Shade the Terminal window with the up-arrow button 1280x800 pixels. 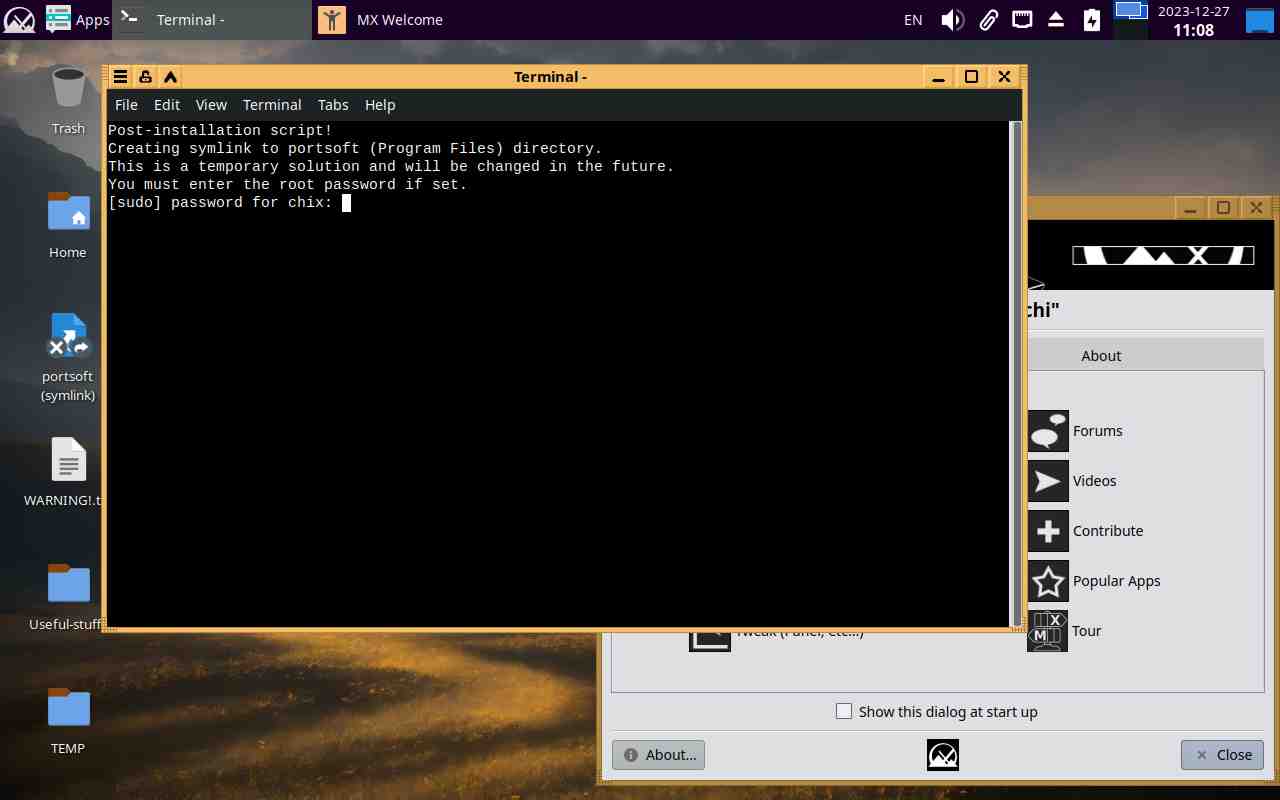point(170,77)
